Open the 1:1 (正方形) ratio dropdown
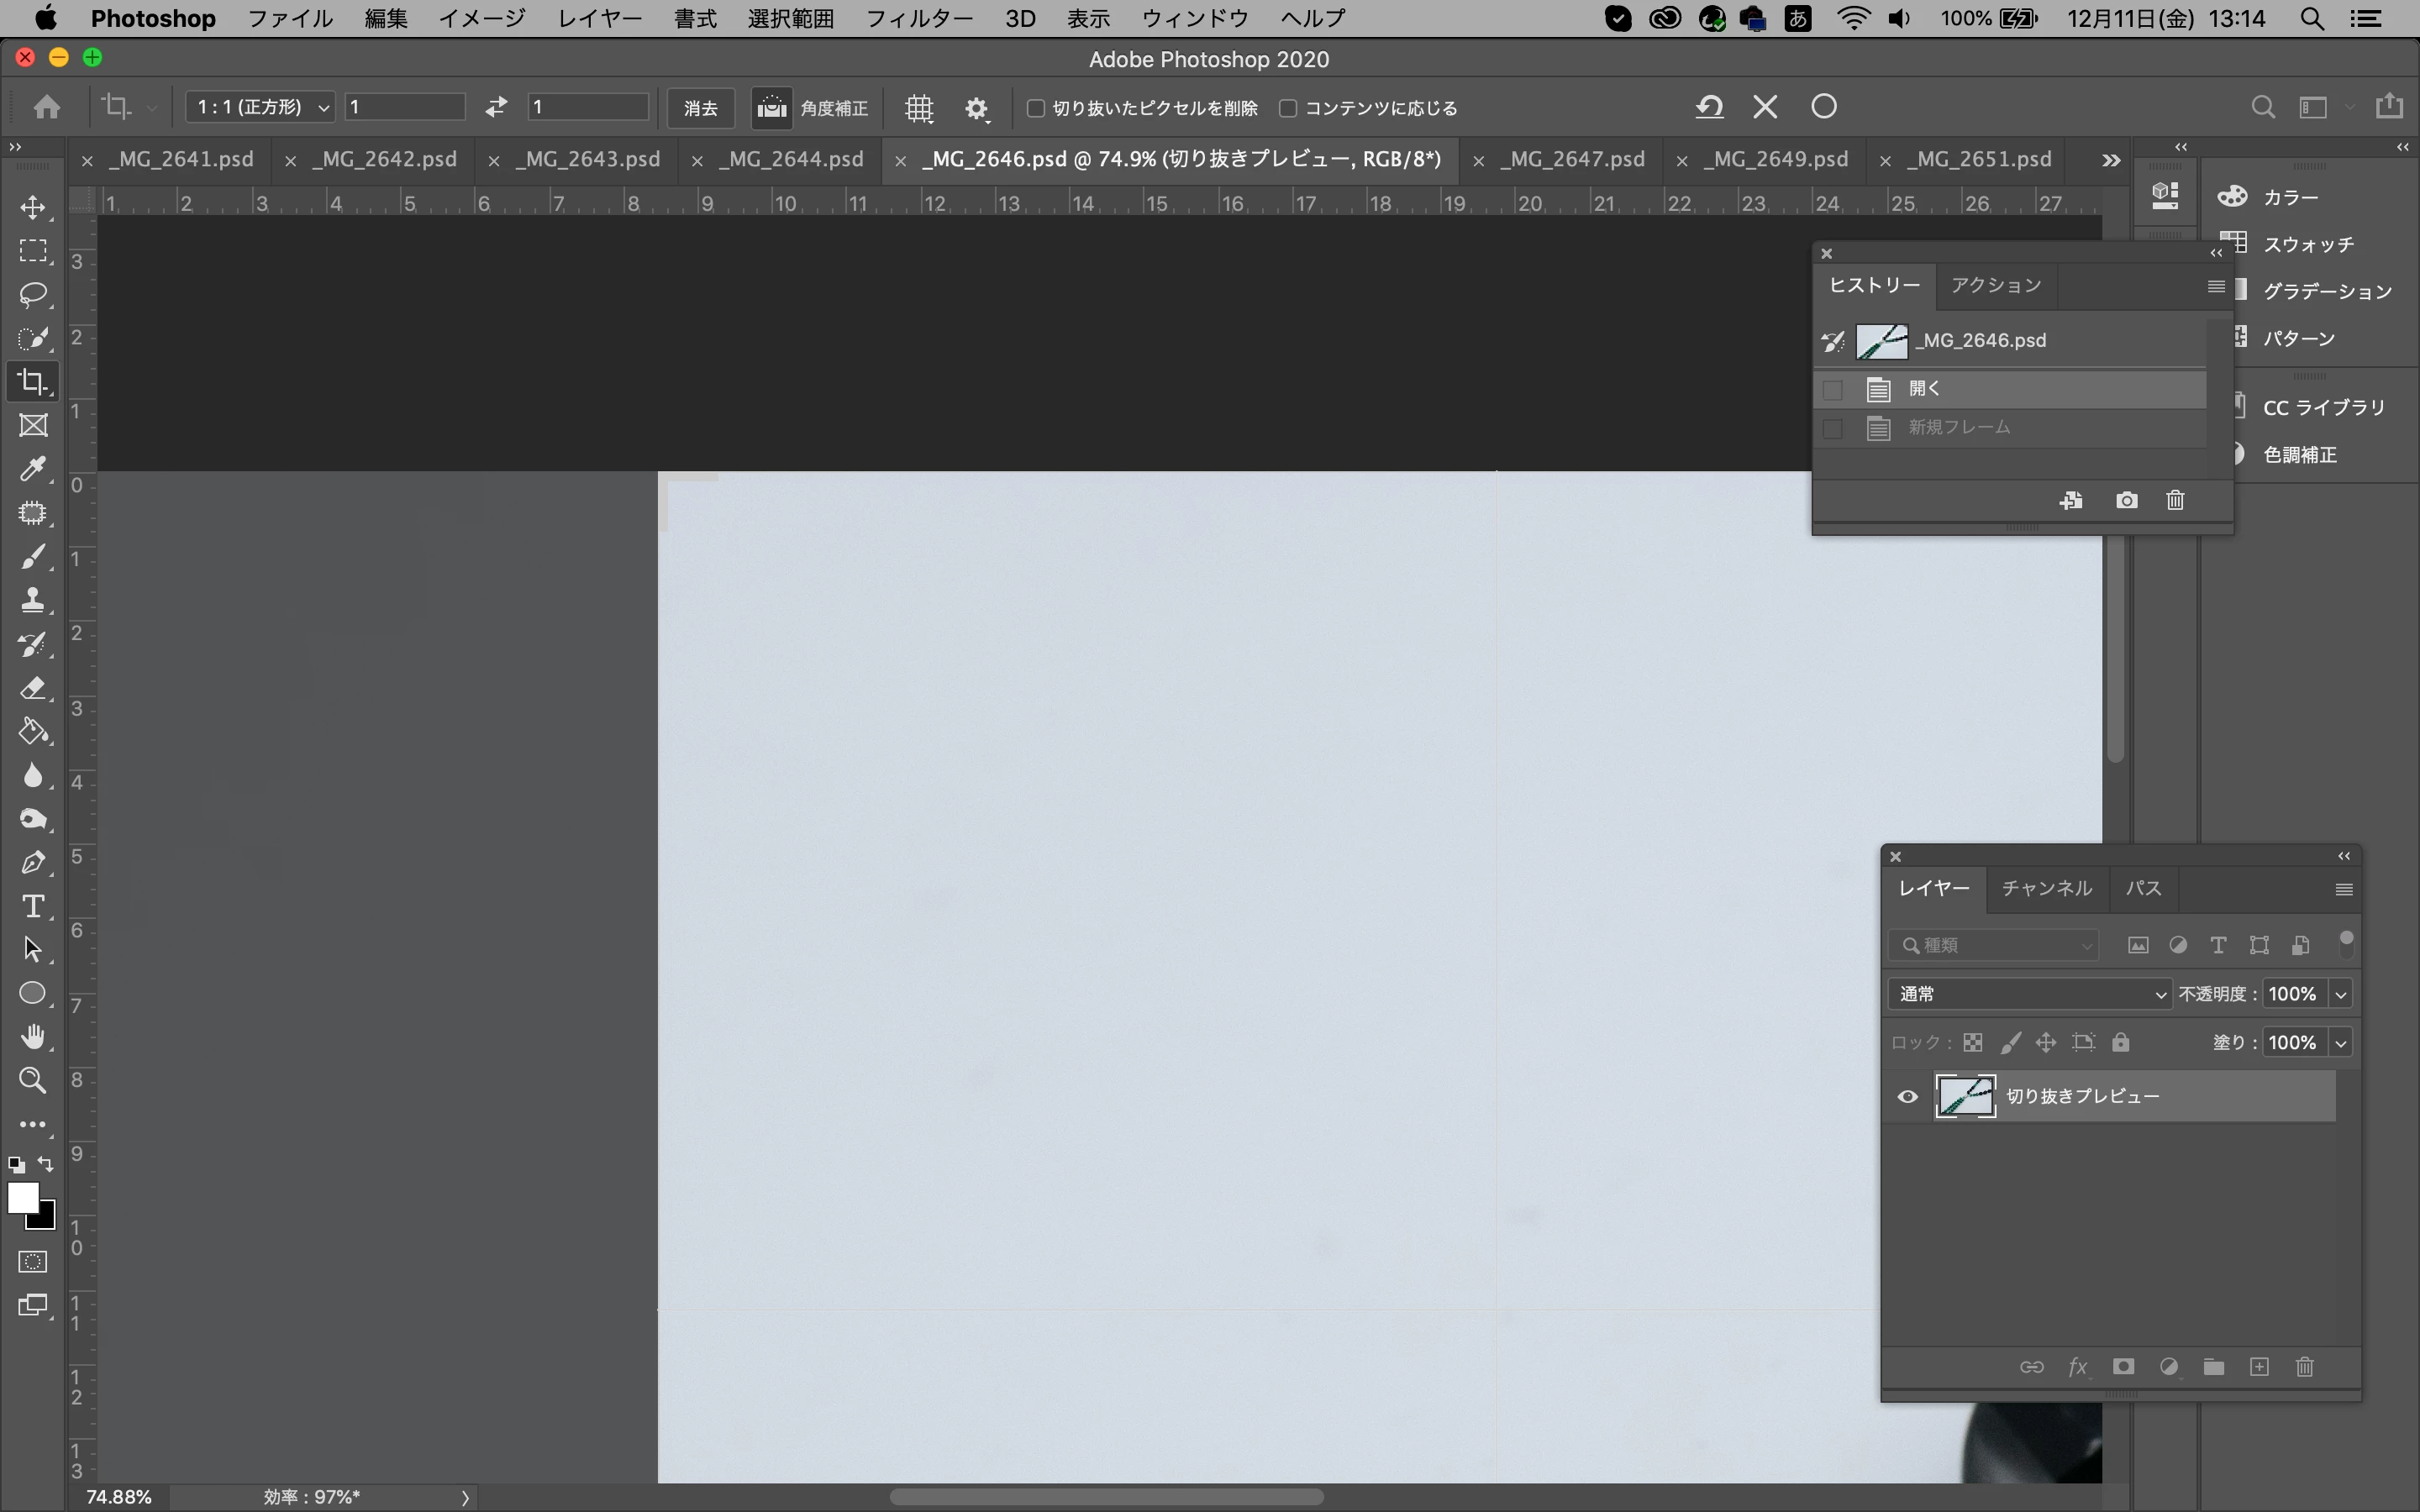Viewport: 2420px width, 1512px height. [x=260, y=107]
